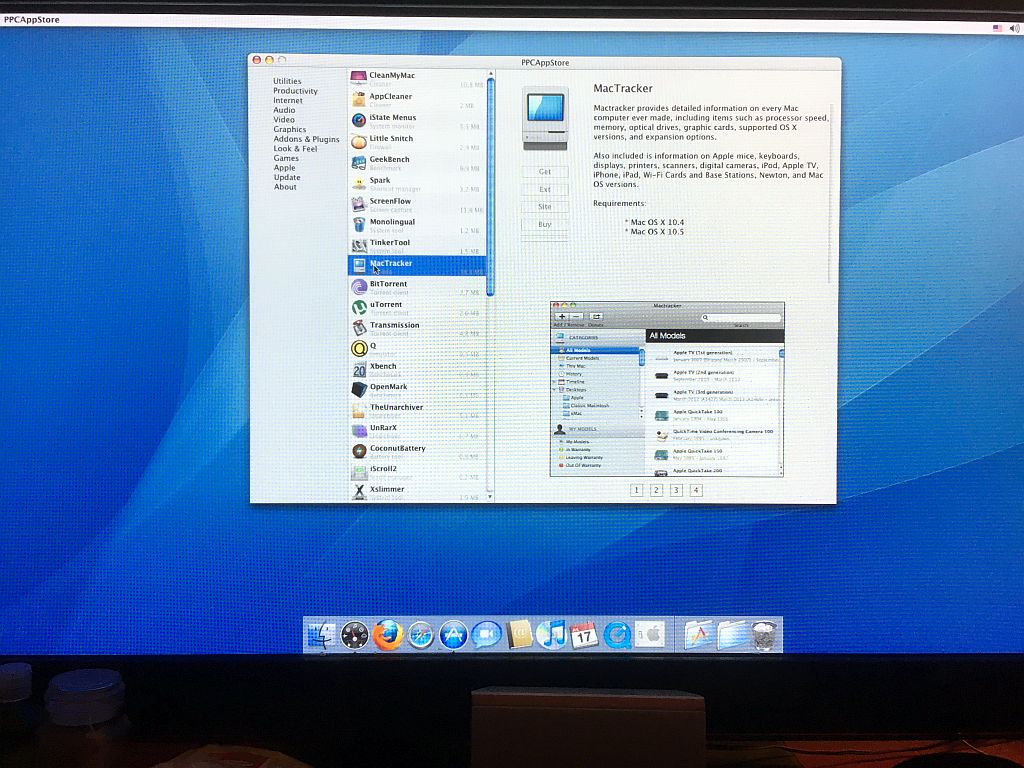Launch QuickTime Player from the Dock

click(616, 635)
